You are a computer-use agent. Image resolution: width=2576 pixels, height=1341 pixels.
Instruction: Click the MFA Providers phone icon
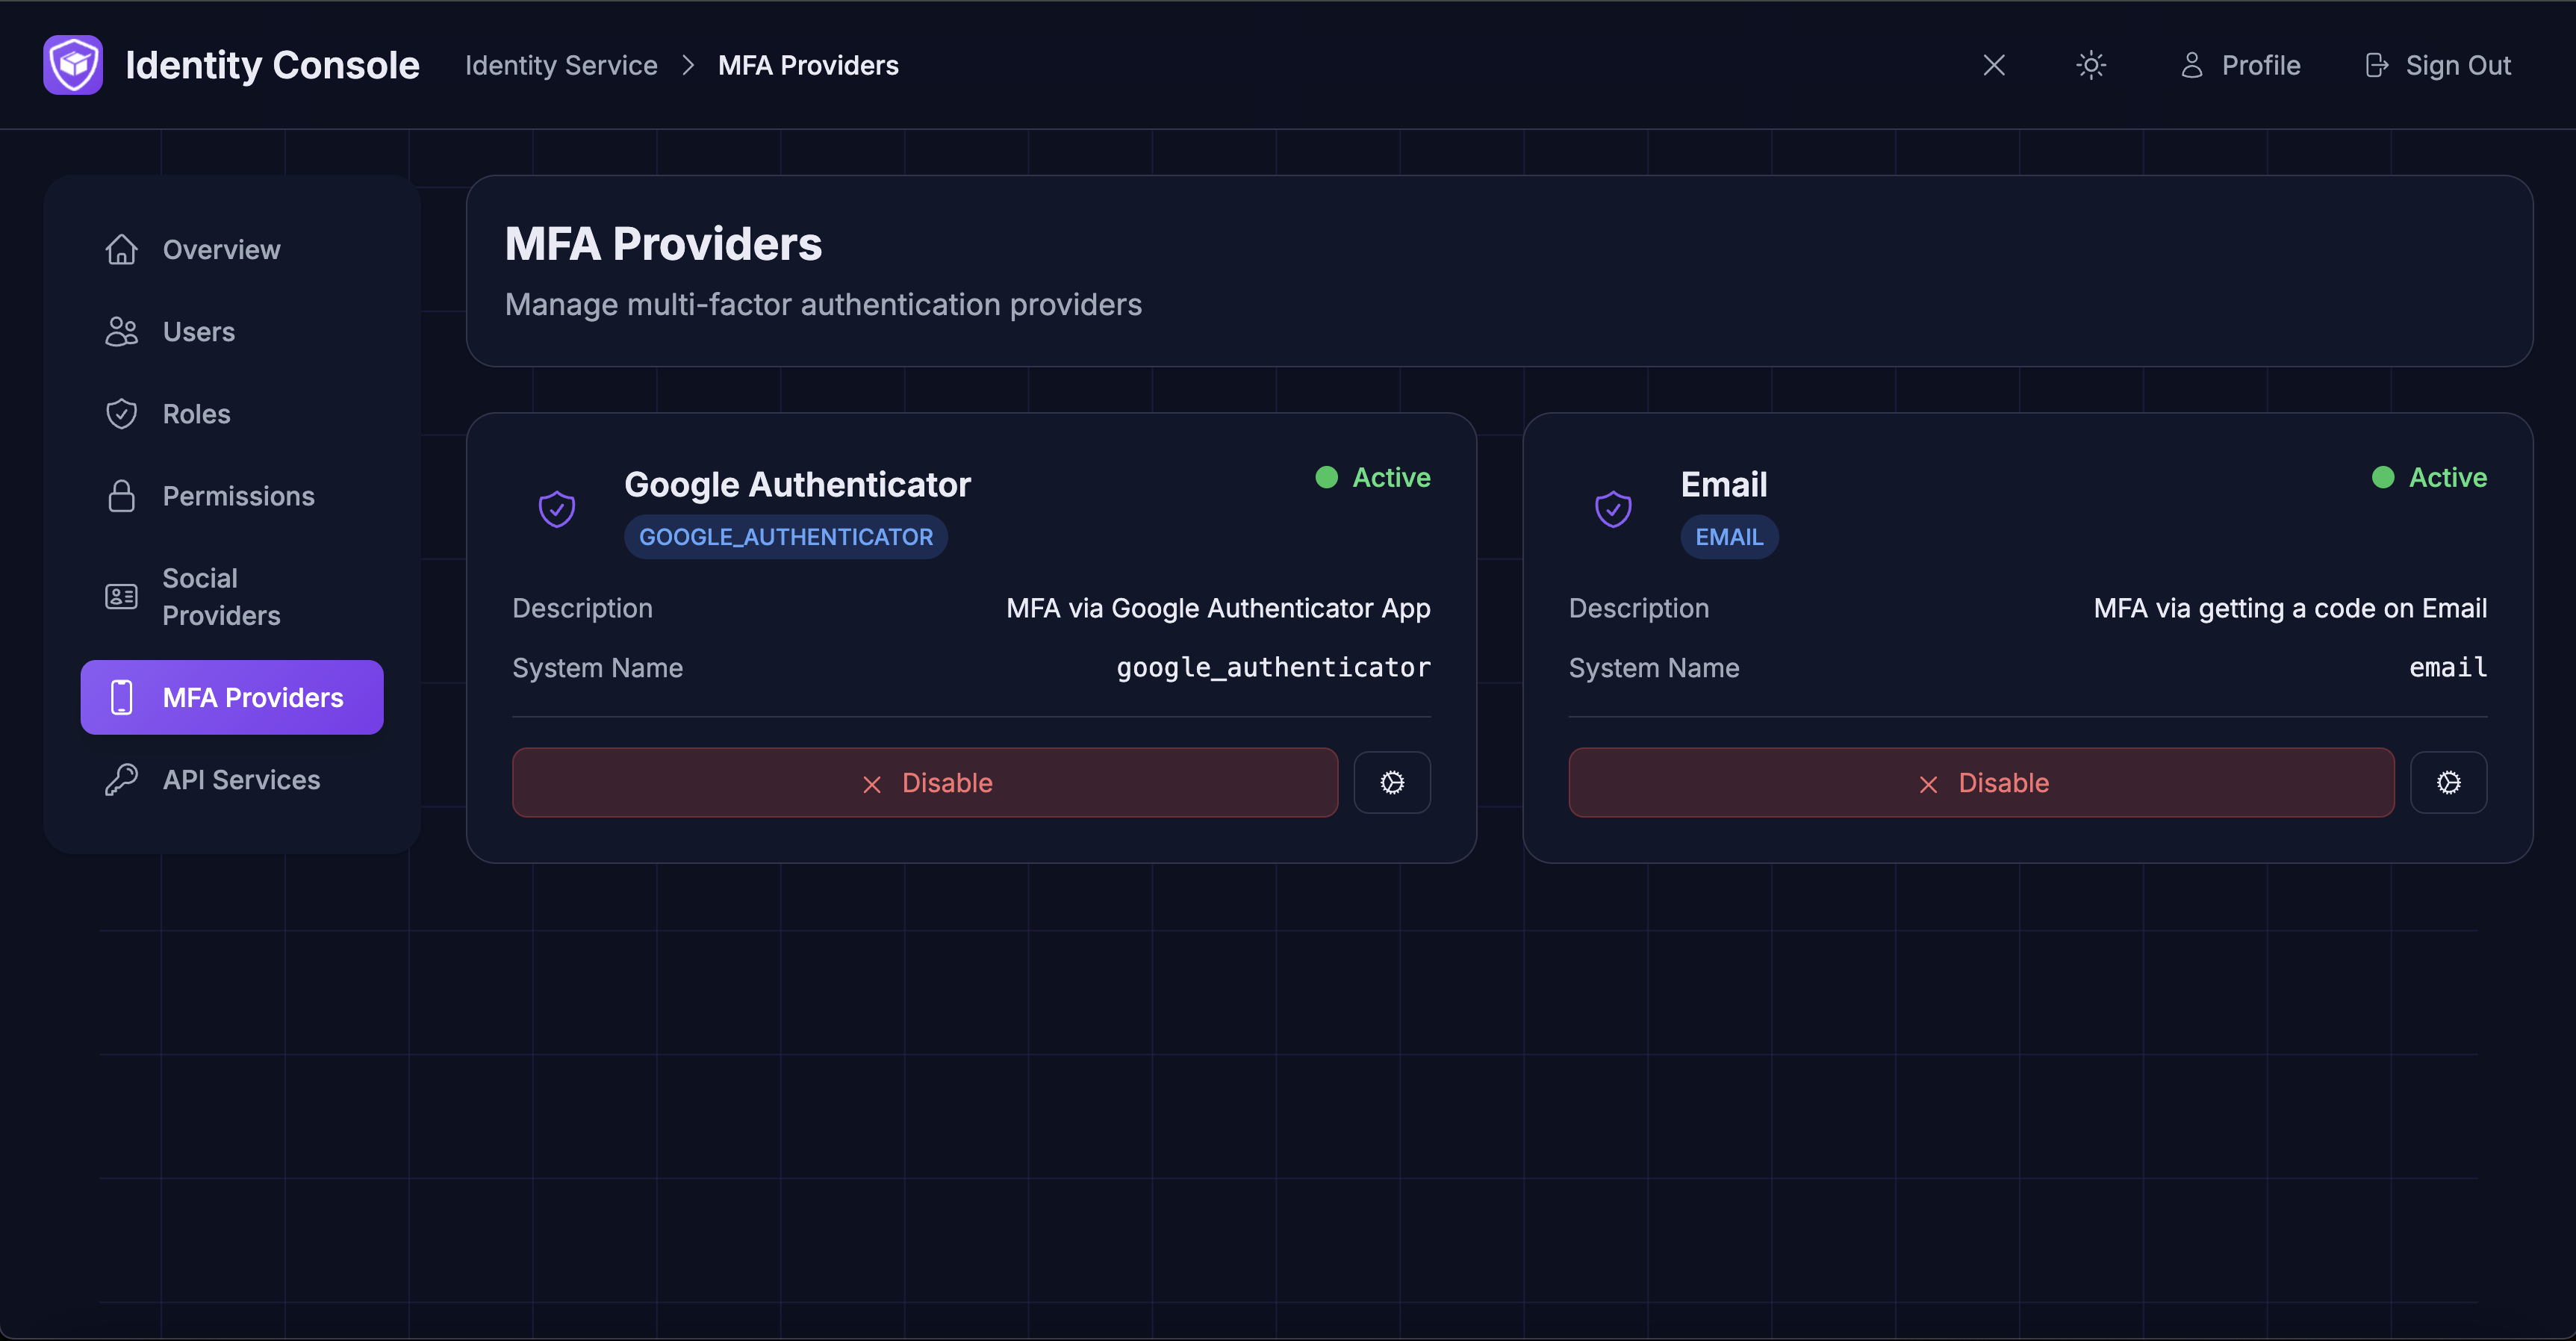pyautogui.click(x=121, y=697)
